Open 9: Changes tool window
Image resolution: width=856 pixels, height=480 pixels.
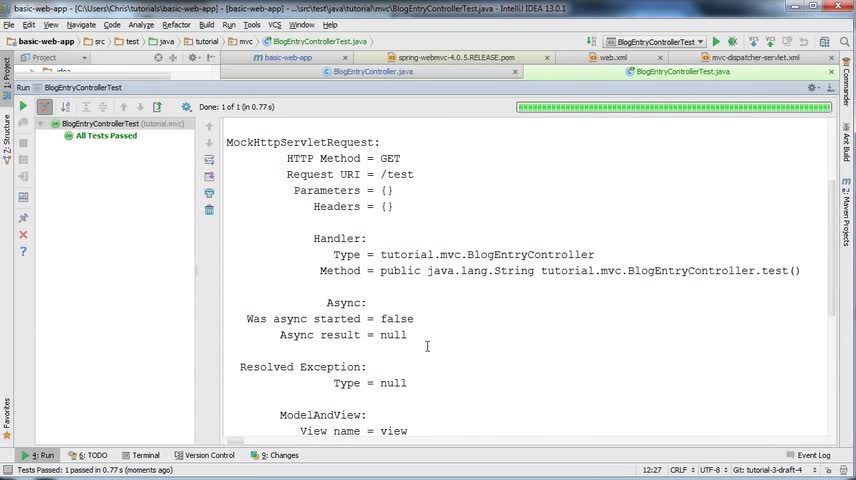pos(275,455)
